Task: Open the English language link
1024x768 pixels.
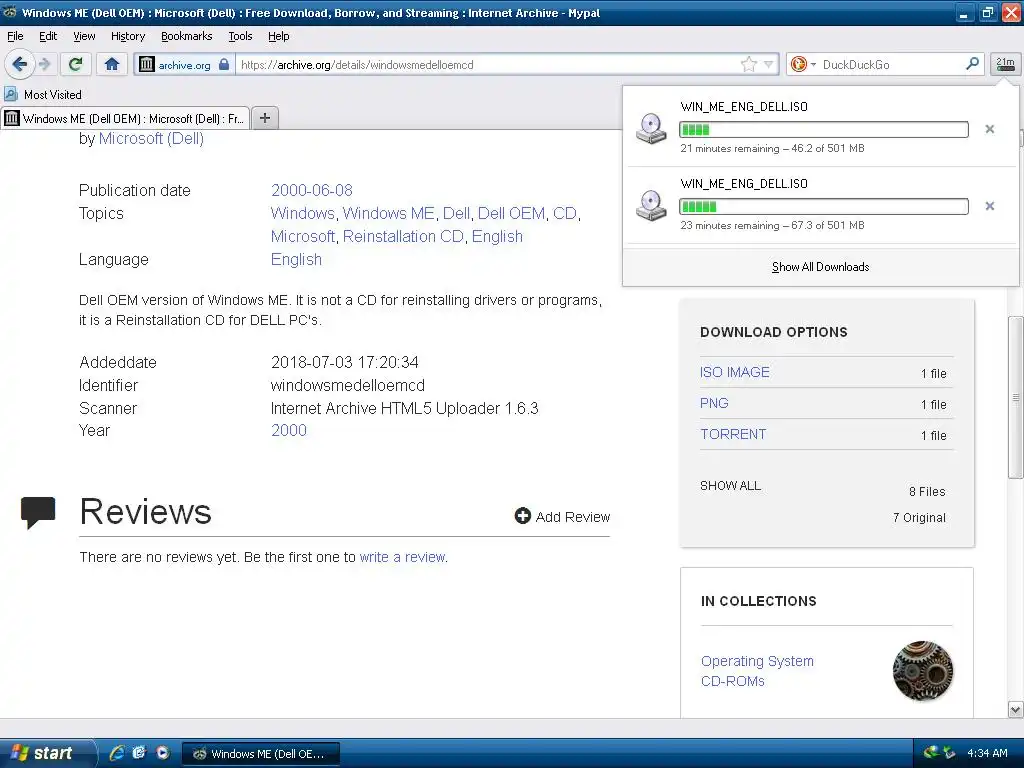Action: coord(296,259)
